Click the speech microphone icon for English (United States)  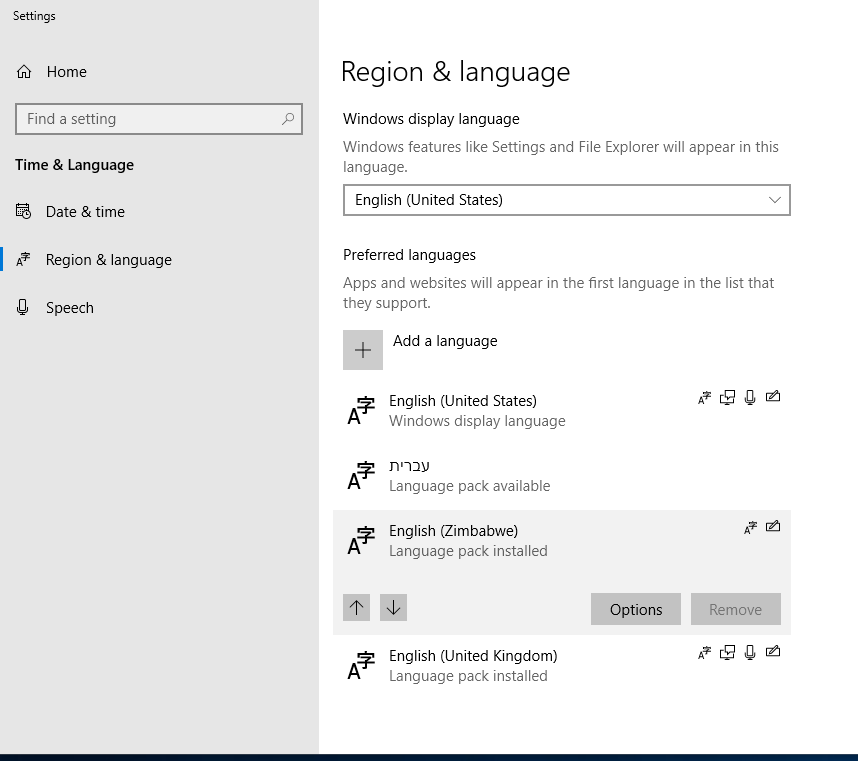[x=750, y=397]
